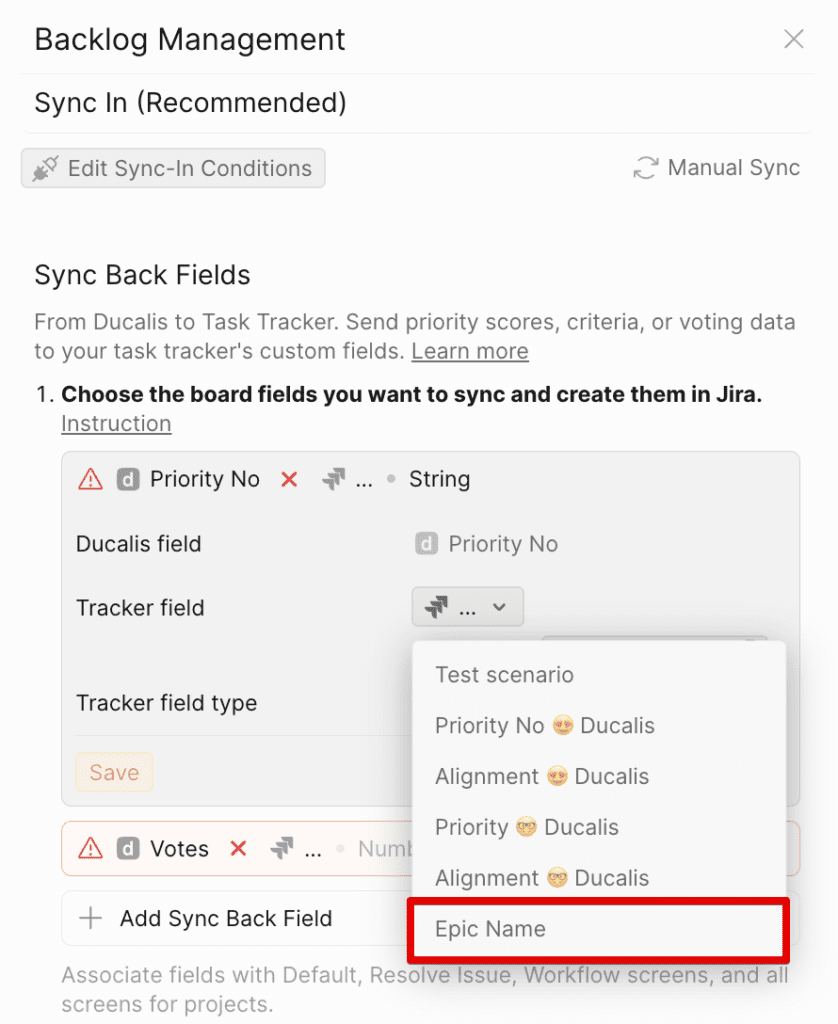838x1024 pixels.
Task: Close the Backlog Management panel
Action: (x=793, y=39)
